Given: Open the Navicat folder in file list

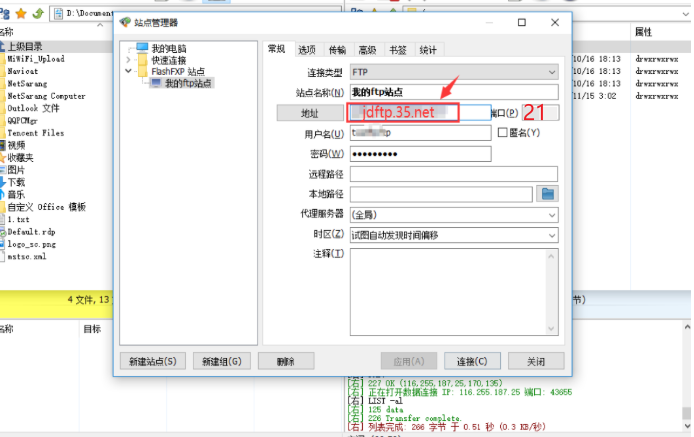Looking at the screenshot, I should tap(24, 72).
